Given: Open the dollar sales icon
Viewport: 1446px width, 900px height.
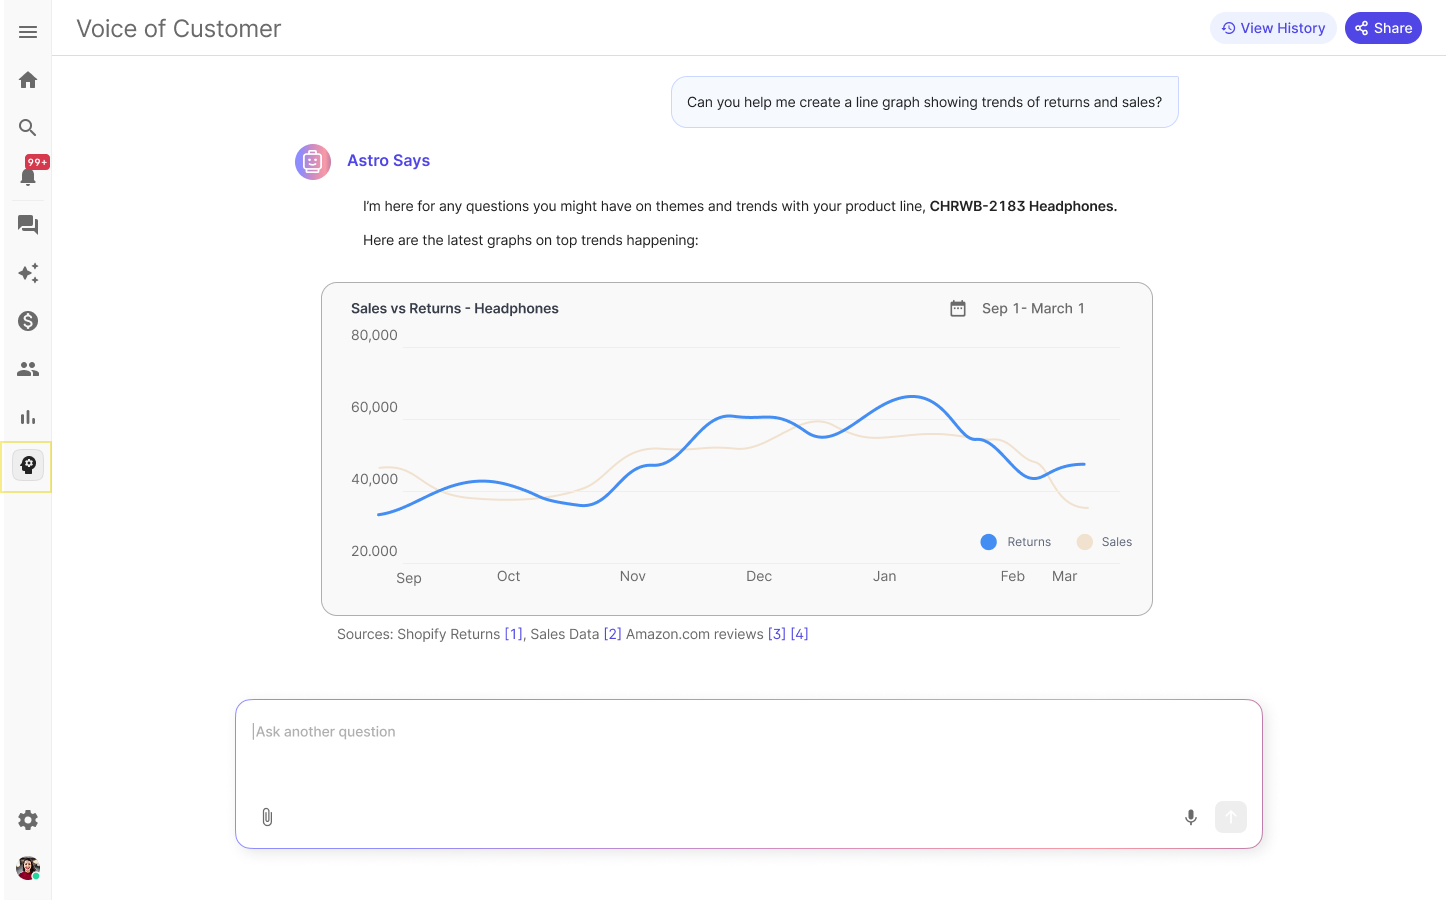Looking at the screenshot, I should coord(28,321).
